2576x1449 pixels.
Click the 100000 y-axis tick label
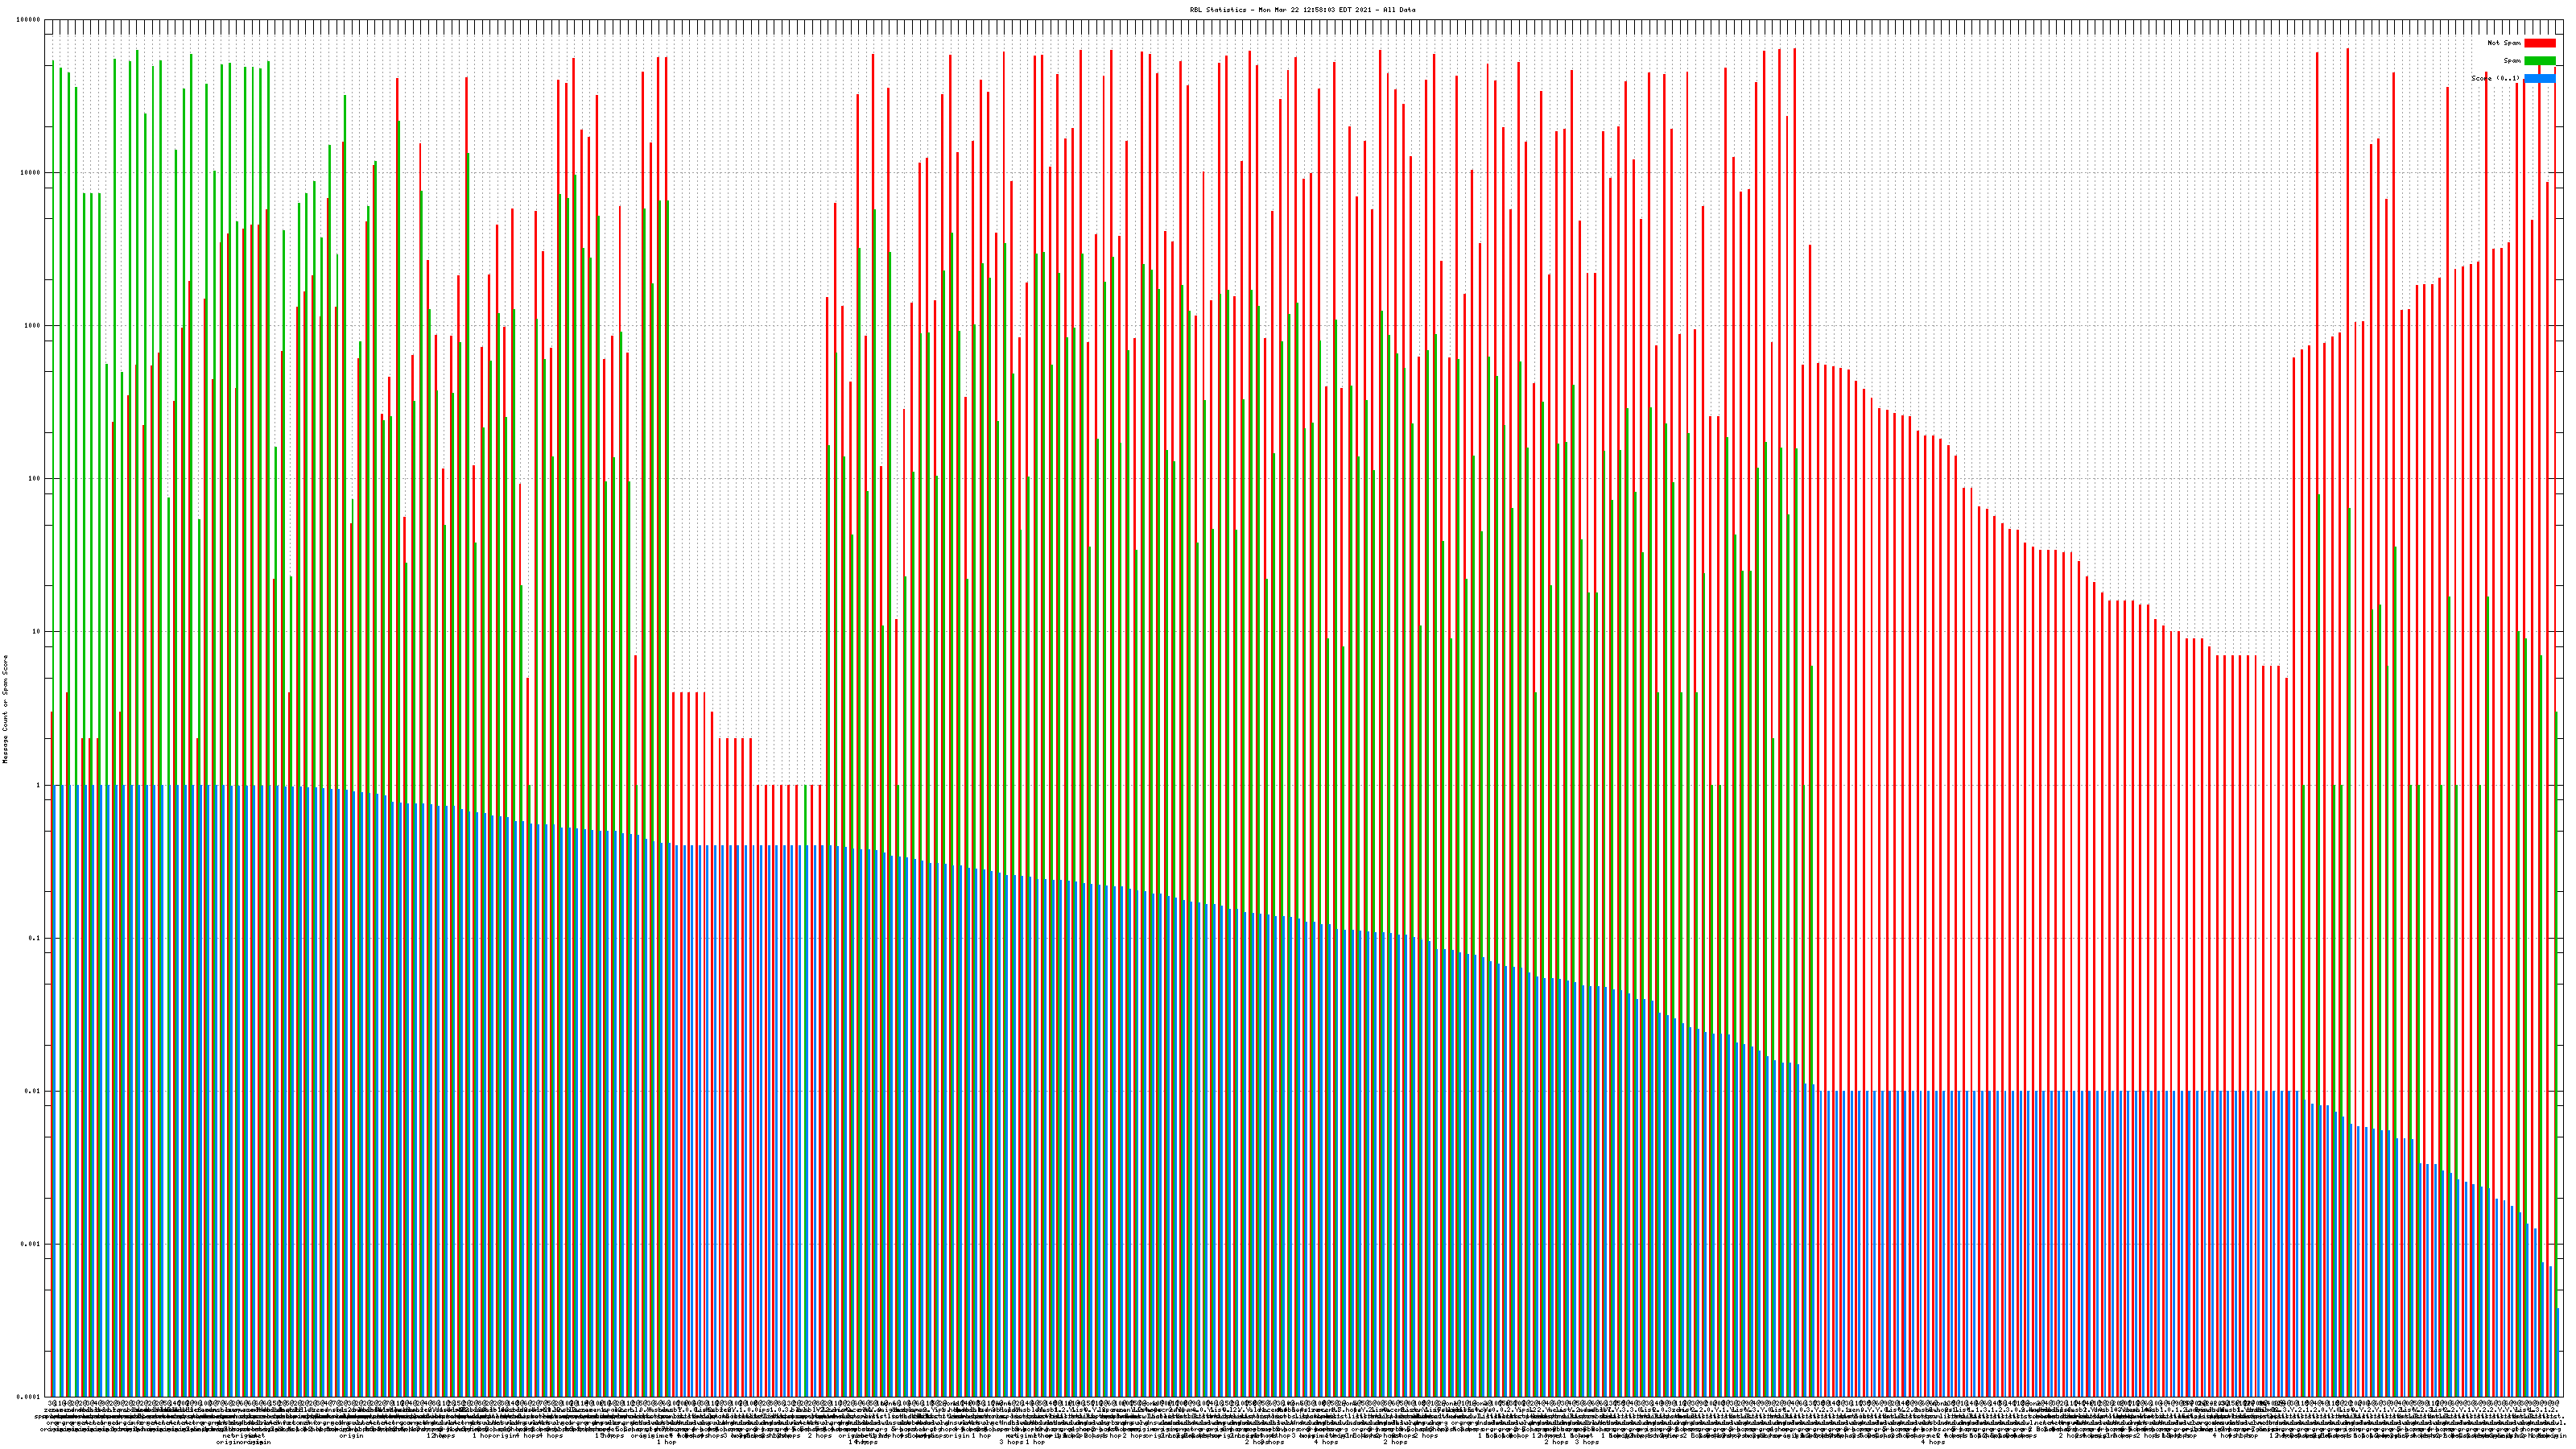tap(29, 20)
